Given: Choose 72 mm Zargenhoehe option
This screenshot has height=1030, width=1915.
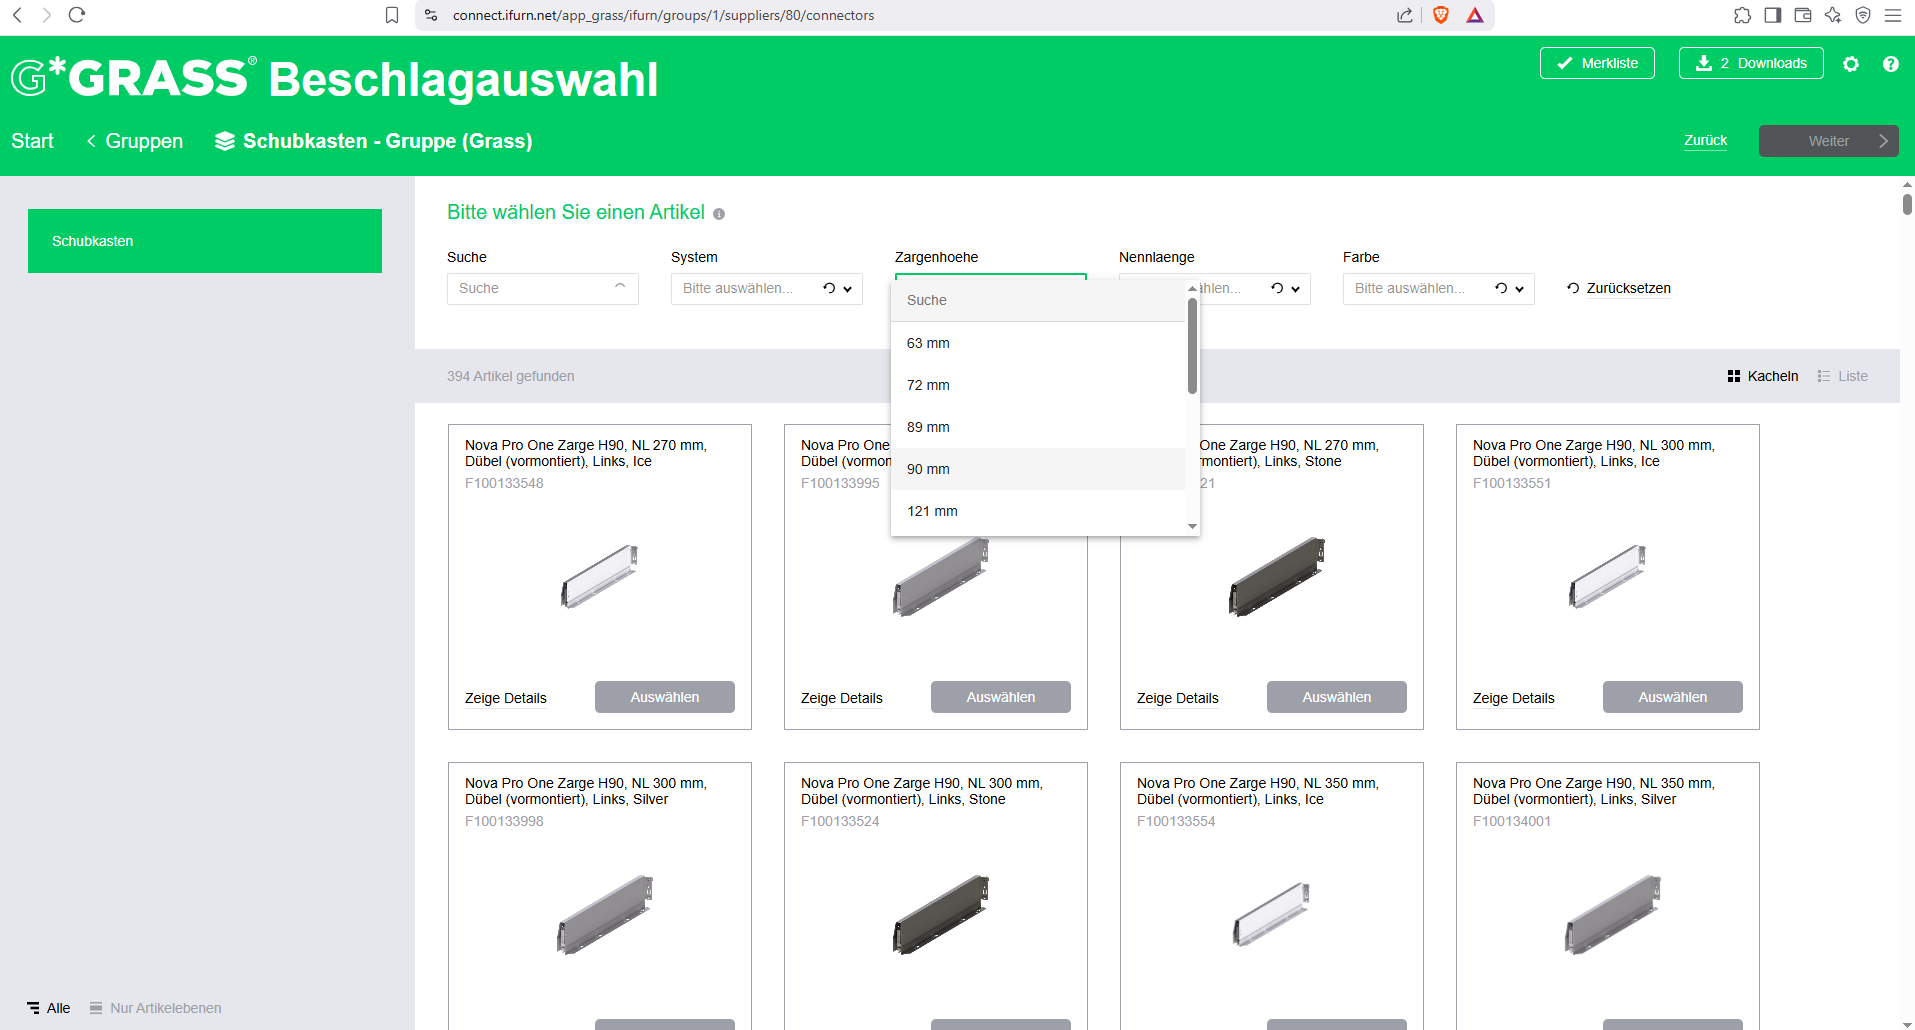Looking at the screenshot, I should [1037, 385].
